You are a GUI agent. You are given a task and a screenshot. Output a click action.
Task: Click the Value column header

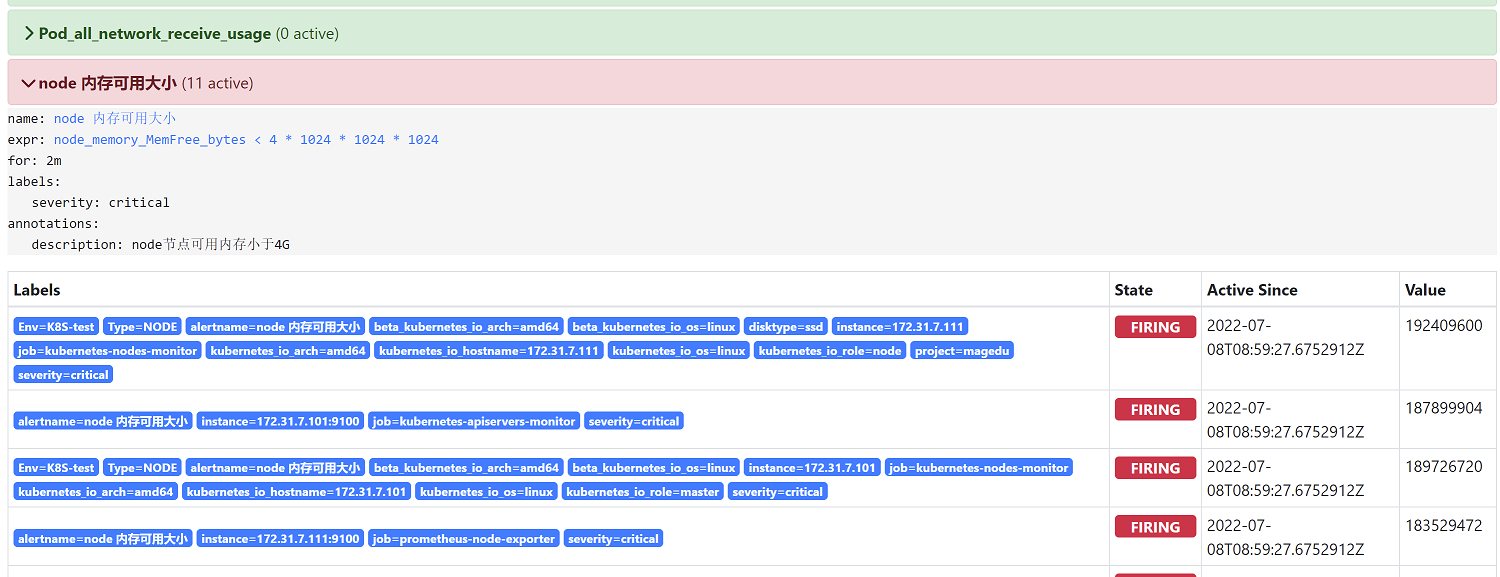pos(1425,290)
